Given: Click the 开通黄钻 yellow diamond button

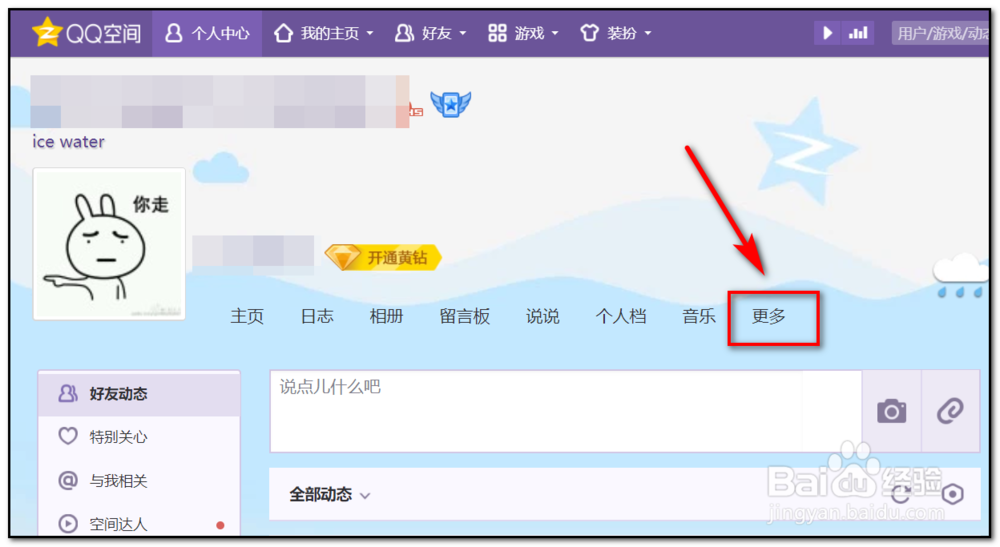Looking at the screenshot, I should point(383,258).
